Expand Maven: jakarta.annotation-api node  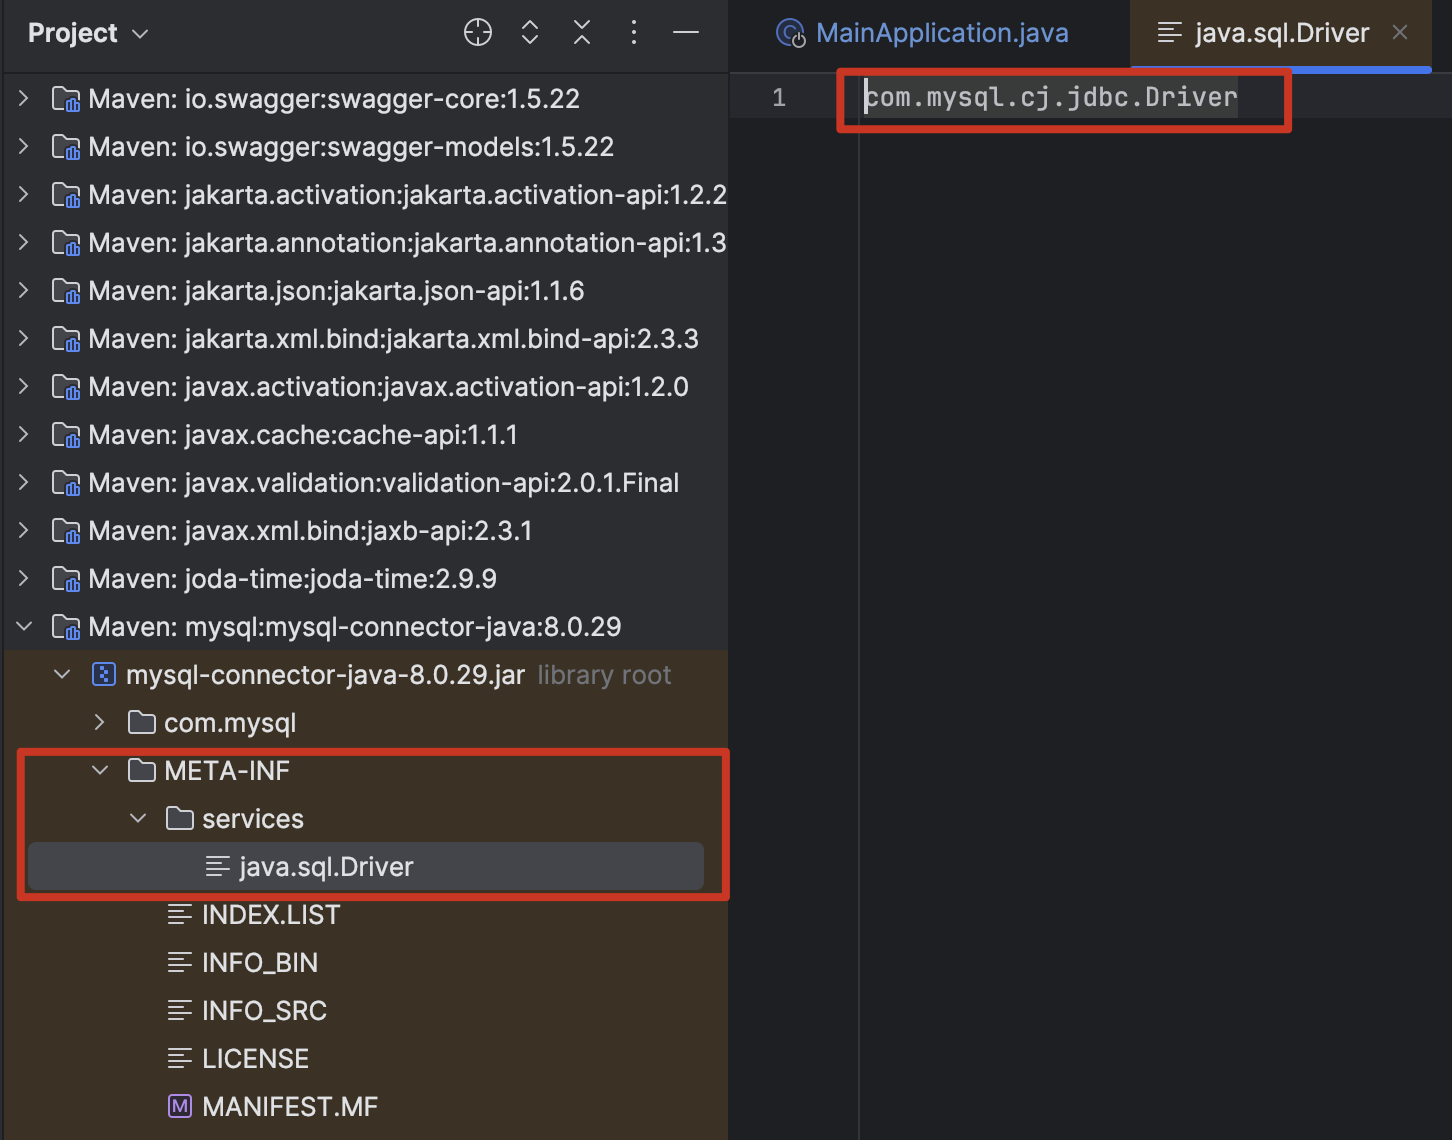[24, 242]
